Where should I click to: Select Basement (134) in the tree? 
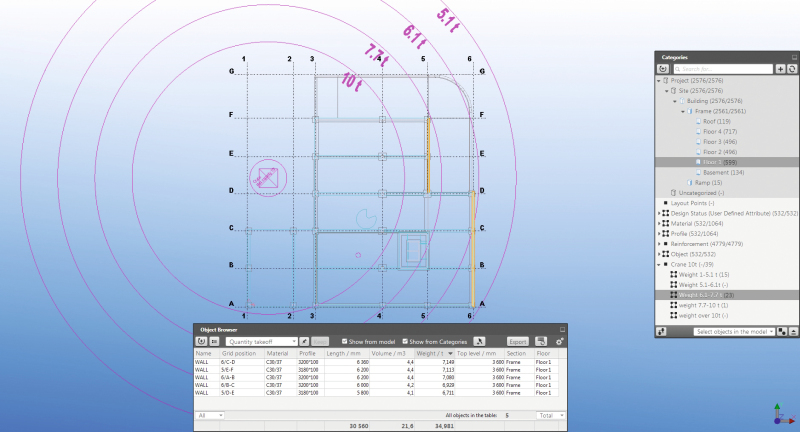click(x=723, y=172)
